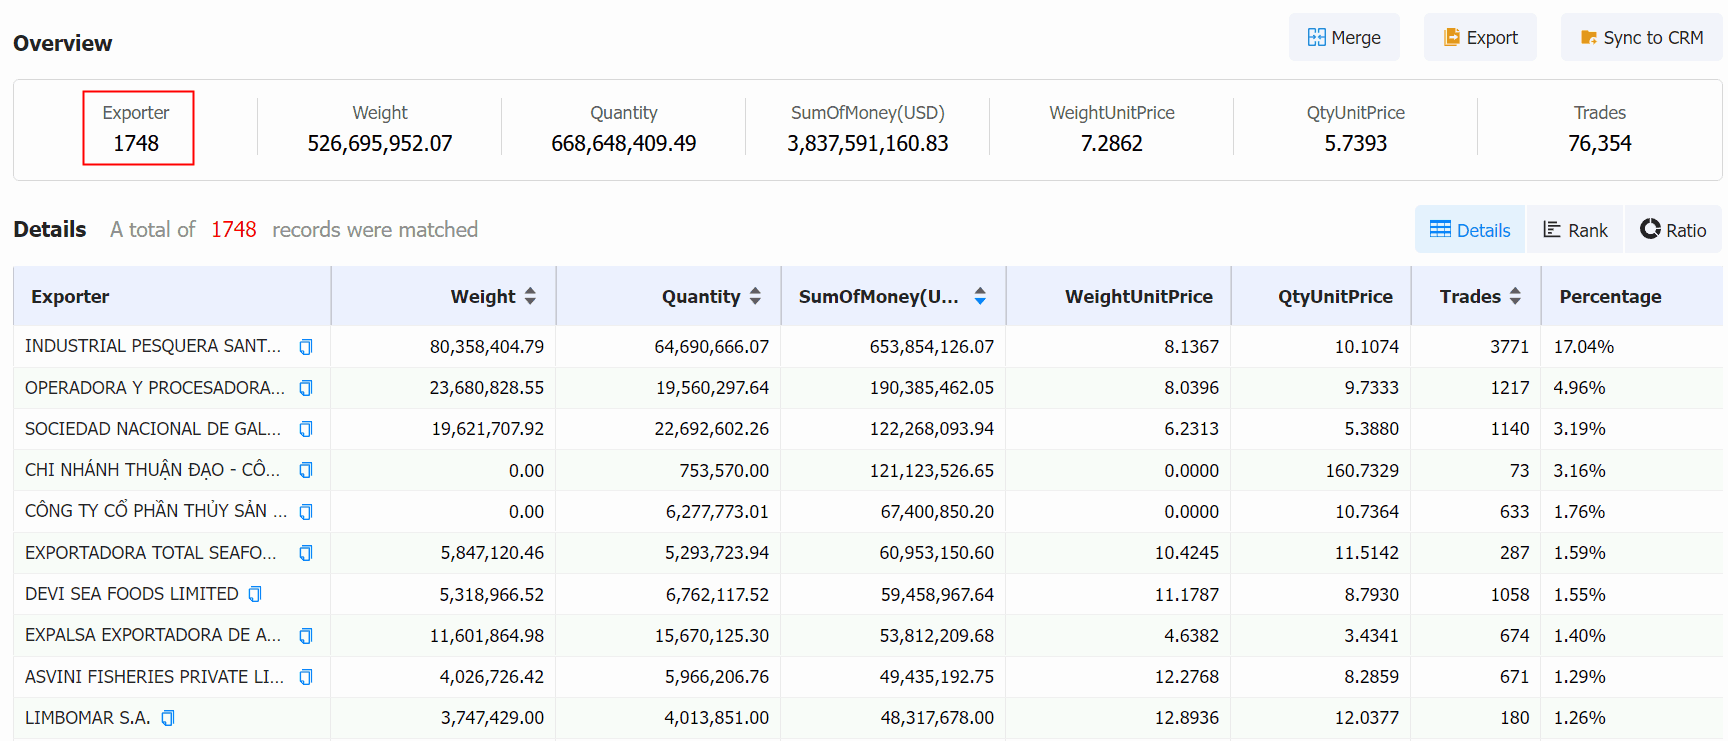Screen dimensions: 1728x741
Task: Select overview Quantity value 668,648,409.49
Action: pos(624,143)
